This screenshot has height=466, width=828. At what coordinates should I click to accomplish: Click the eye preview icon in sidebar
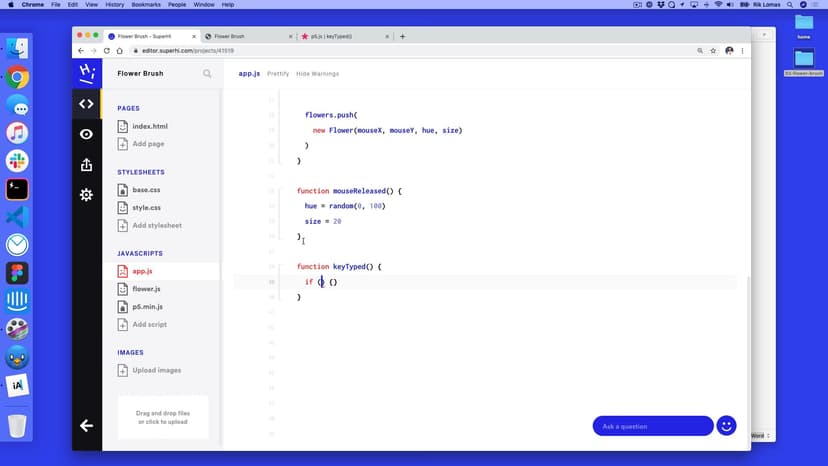[x=86, y=134]
